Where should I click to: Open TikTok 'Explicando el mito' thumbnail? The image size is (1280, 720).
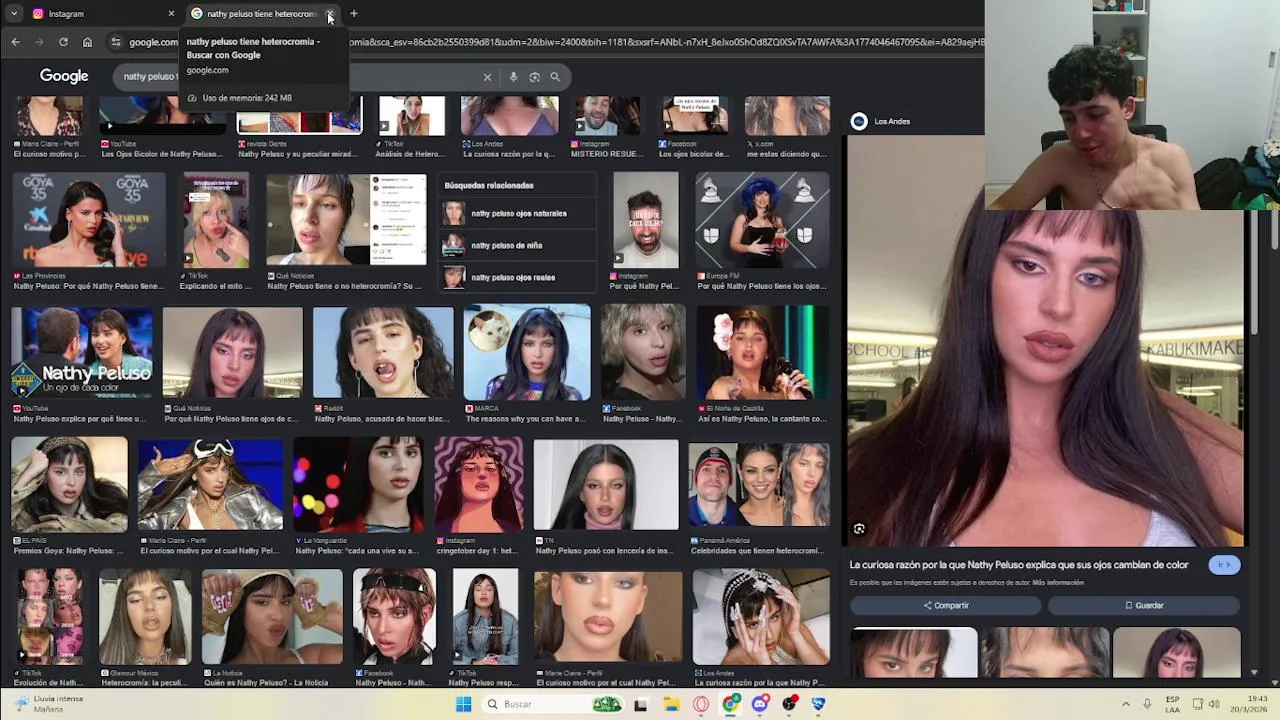[216, 219]
